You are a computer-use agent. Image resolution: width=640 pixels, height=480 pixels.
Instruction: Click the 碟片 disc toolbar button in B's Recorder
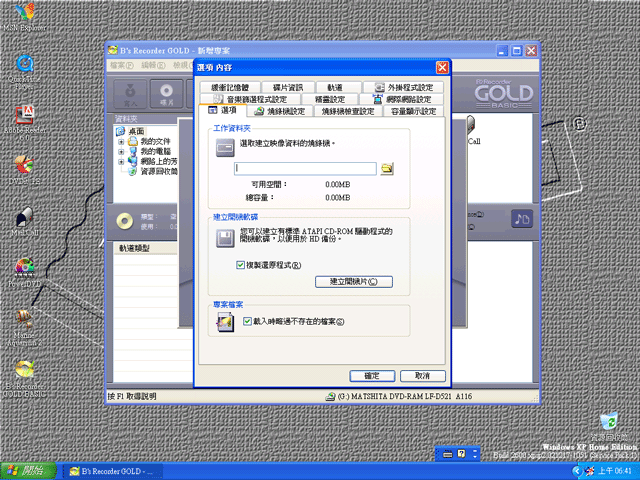point(166,93)
